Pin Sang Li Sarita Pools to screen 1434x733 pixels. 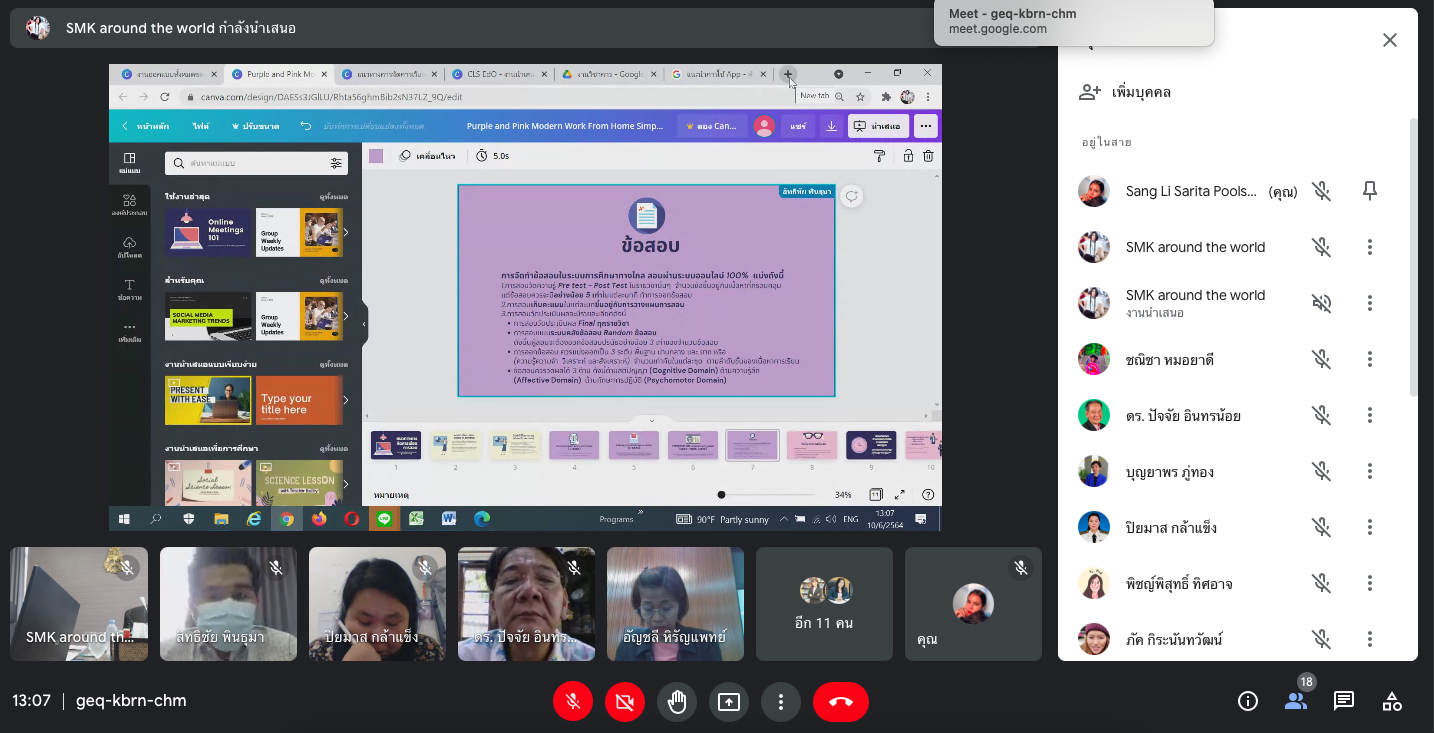1370,191
